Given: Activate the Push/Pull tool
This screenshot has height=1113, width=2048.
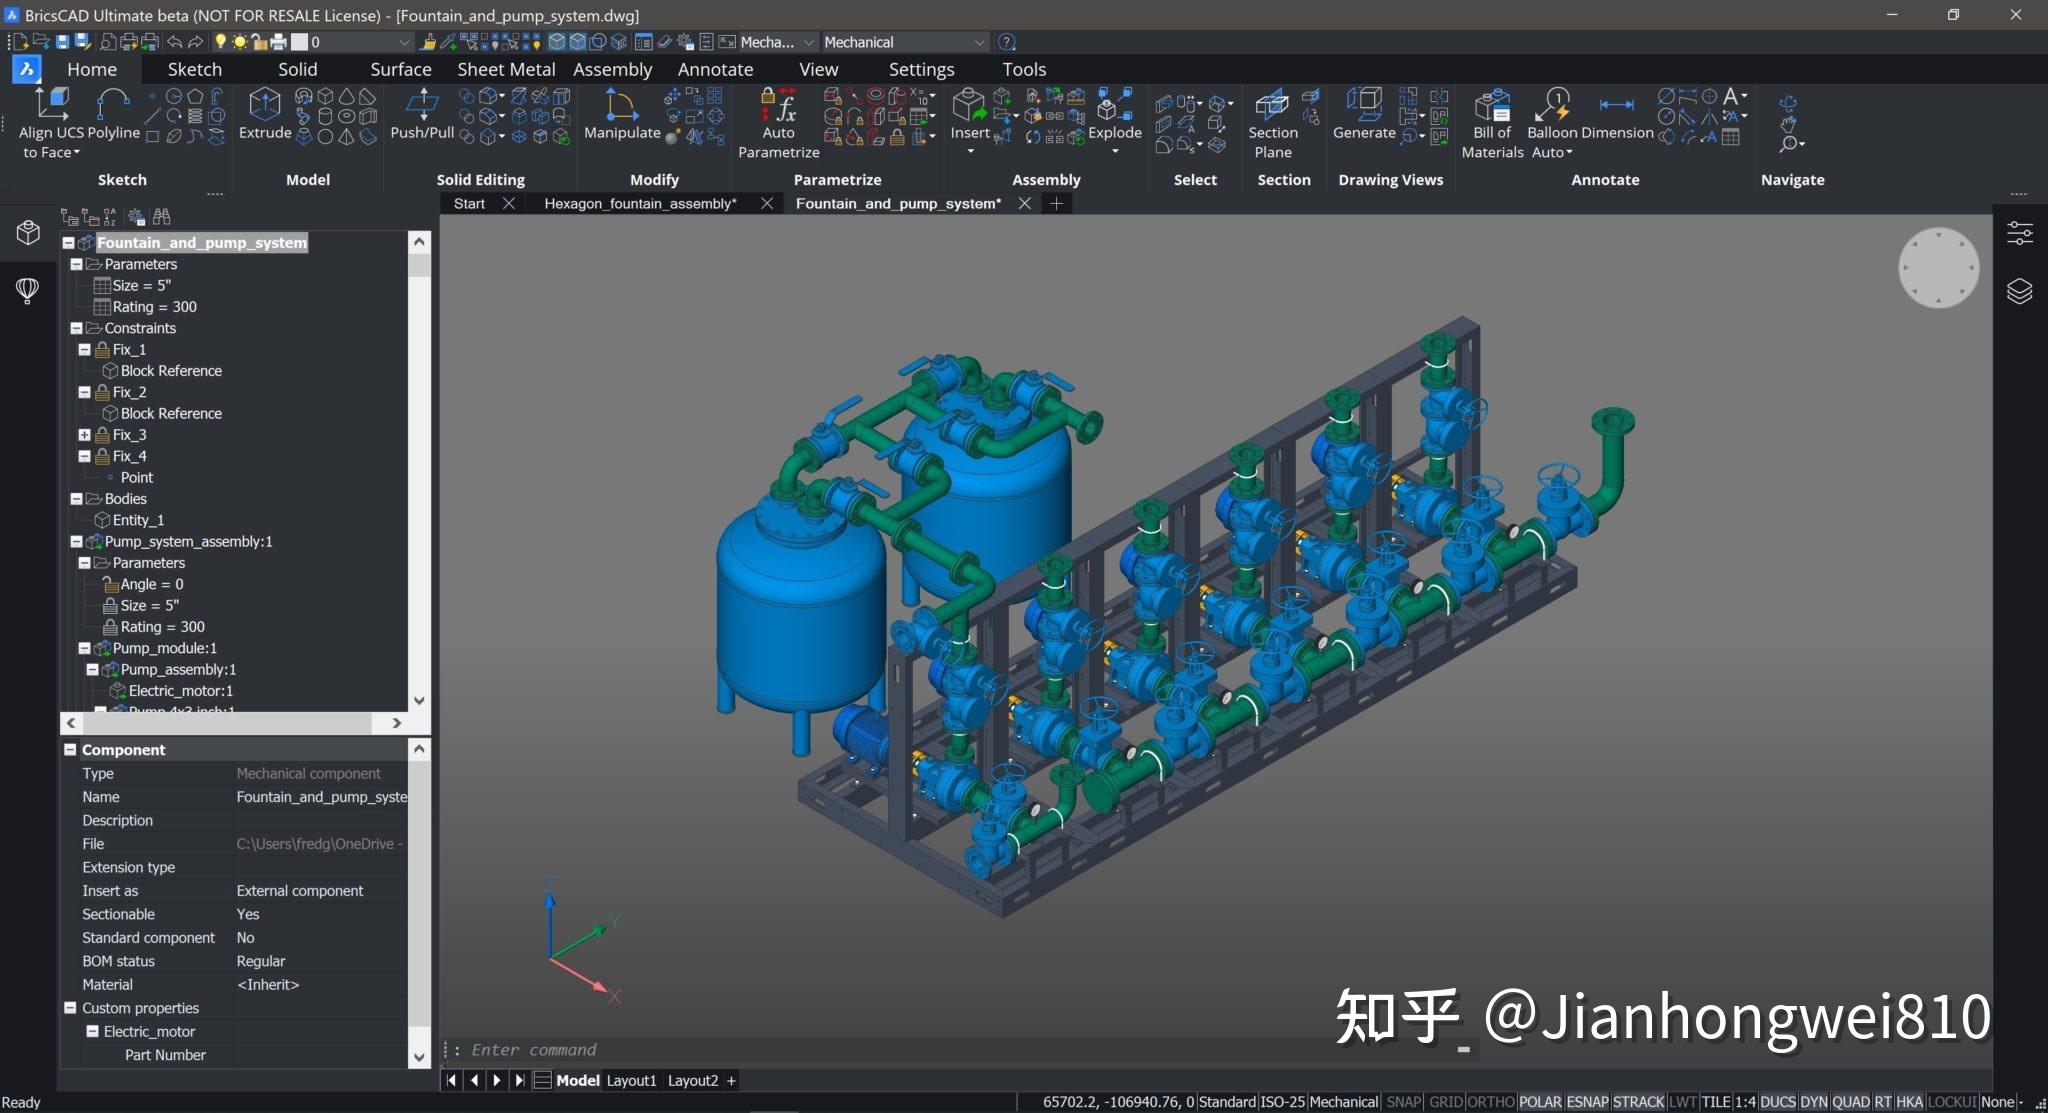Looking at the screenshot, I should point(421,115).
